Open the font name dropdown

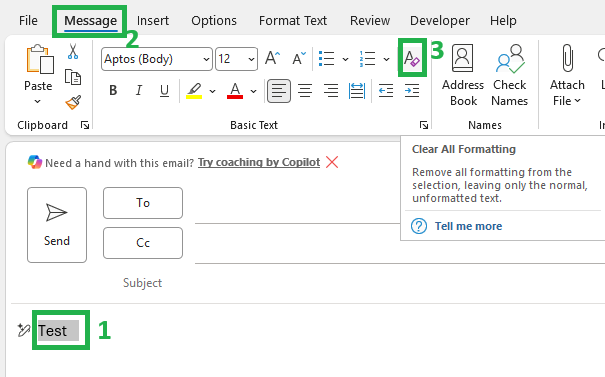pos(206,59)
